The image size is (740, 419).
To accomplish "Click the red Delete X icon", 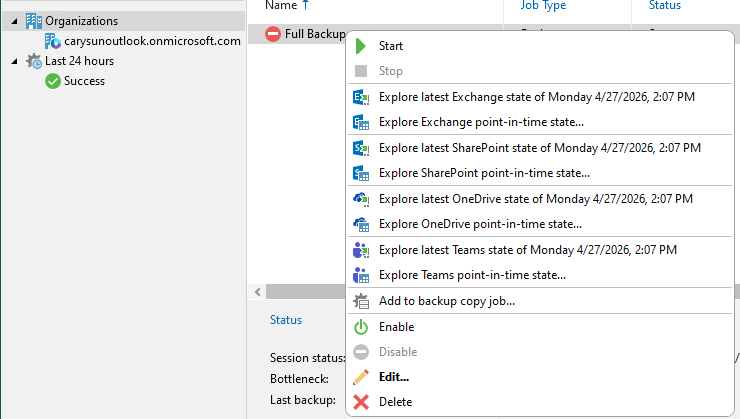I will tap(361, 402).
